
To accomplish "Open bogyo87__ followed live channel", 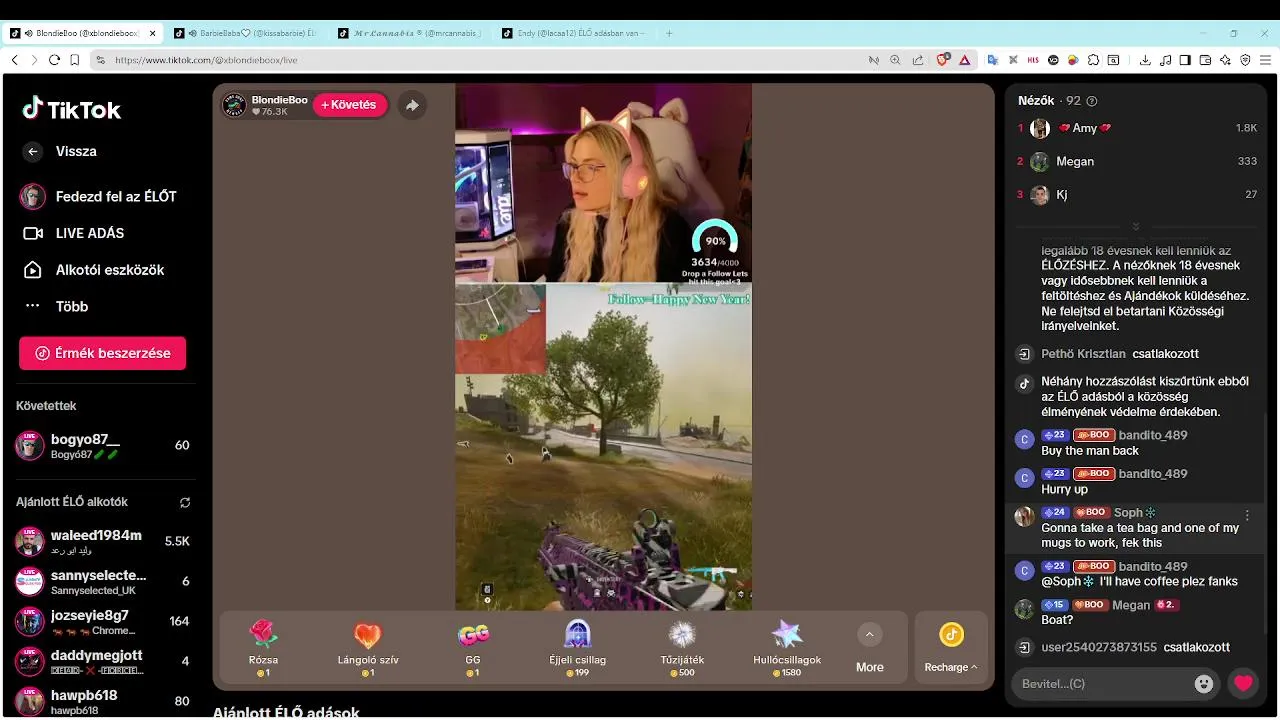I will [103, 446].
